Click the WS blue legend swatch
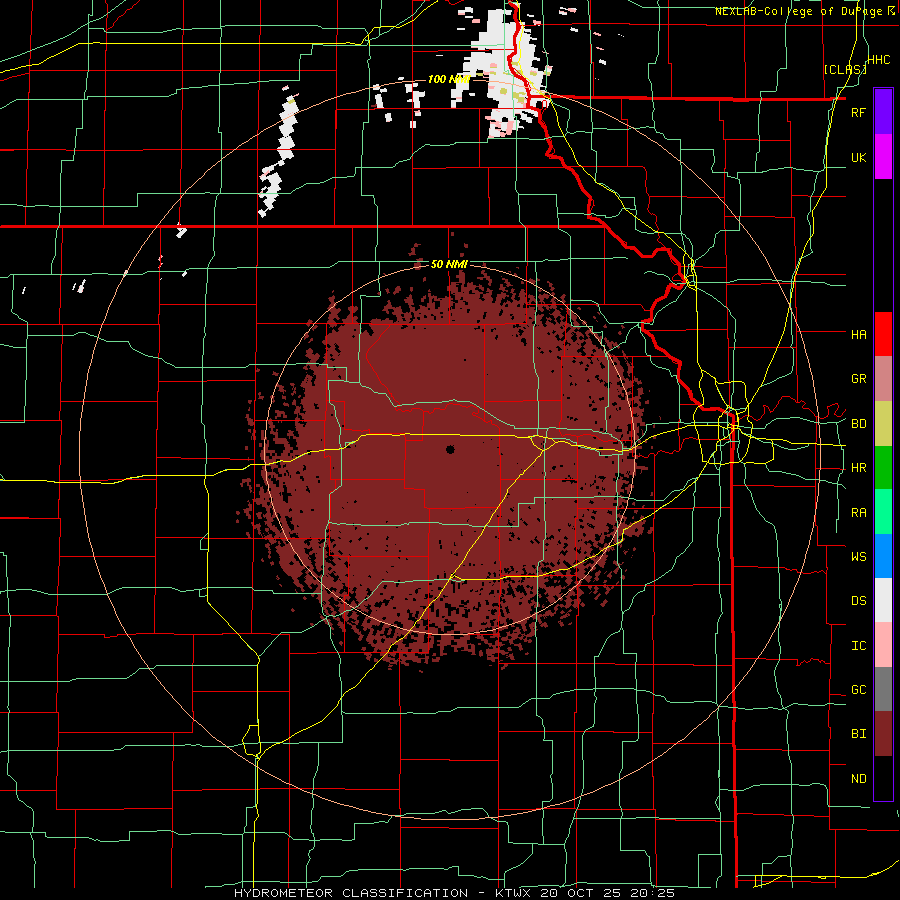 (883, 556)
